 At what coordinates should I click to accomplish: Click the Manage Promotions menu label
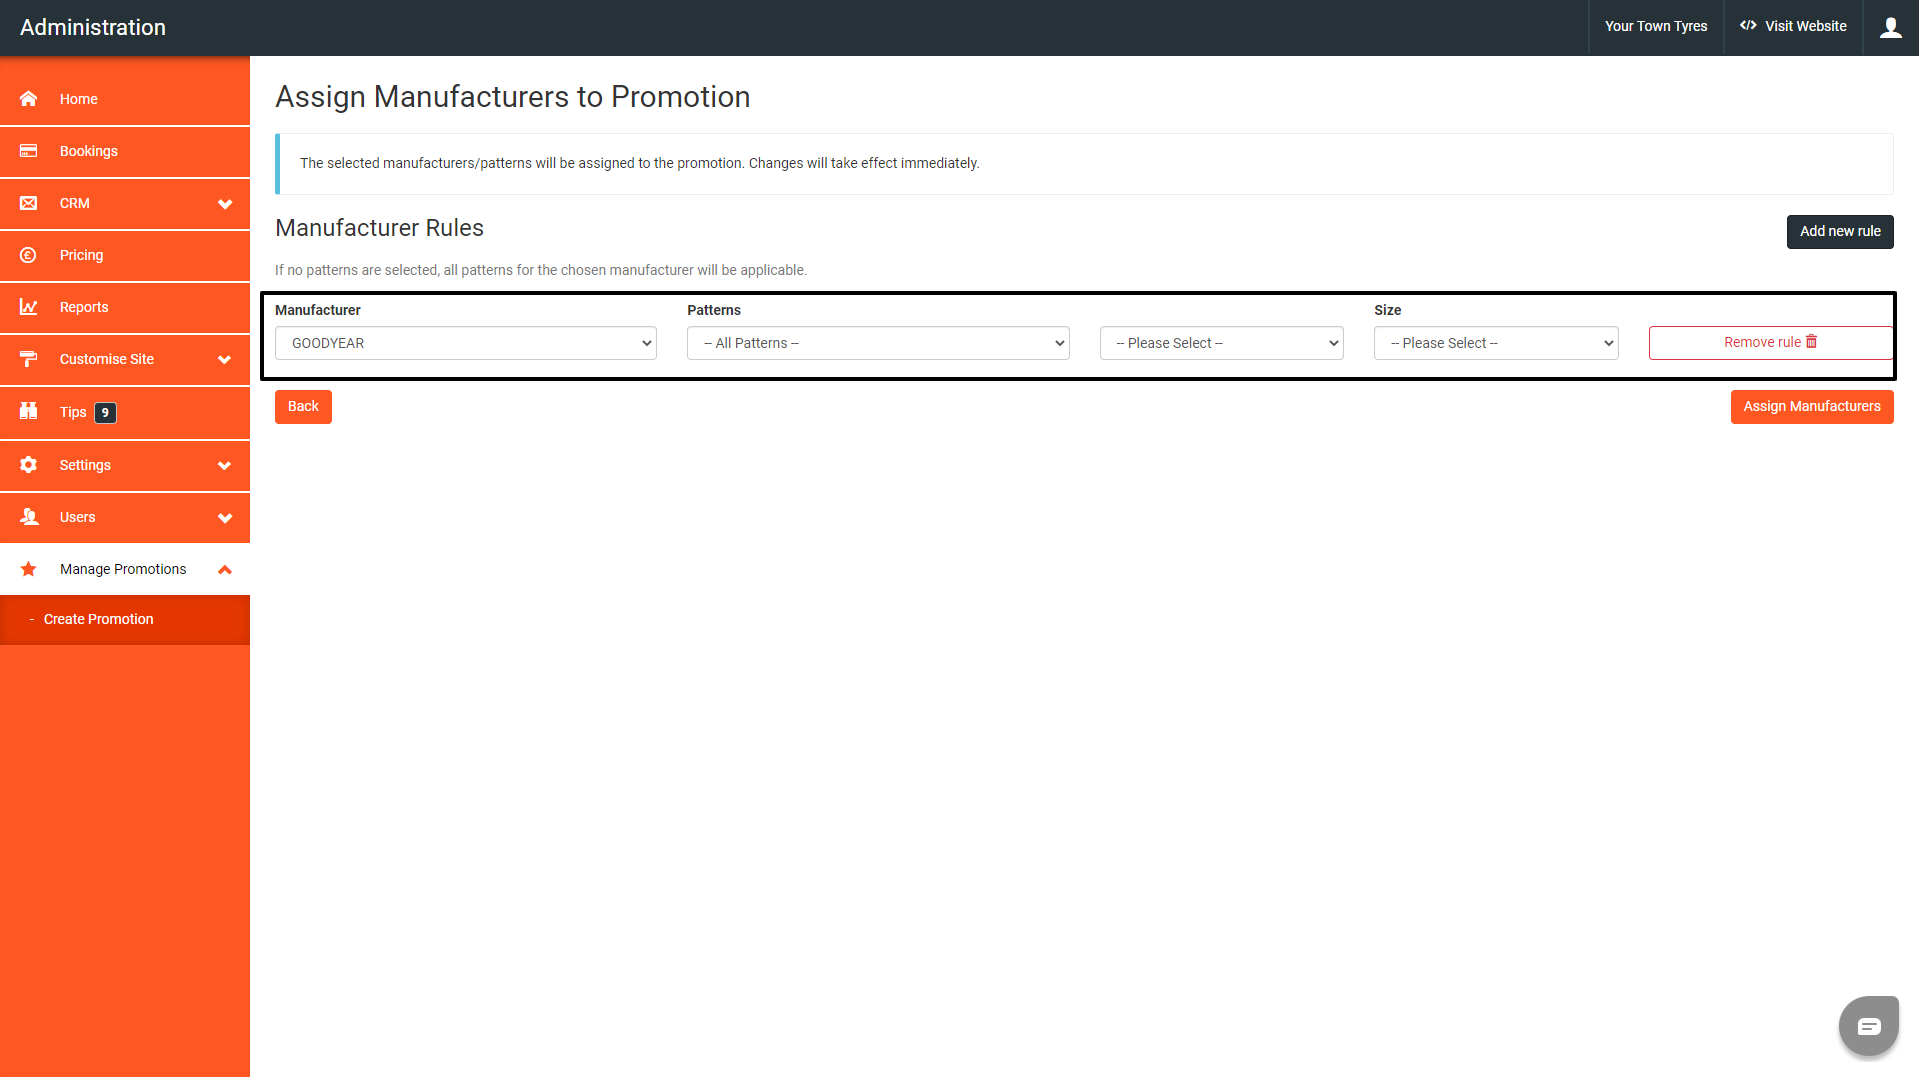coord(123,569)
